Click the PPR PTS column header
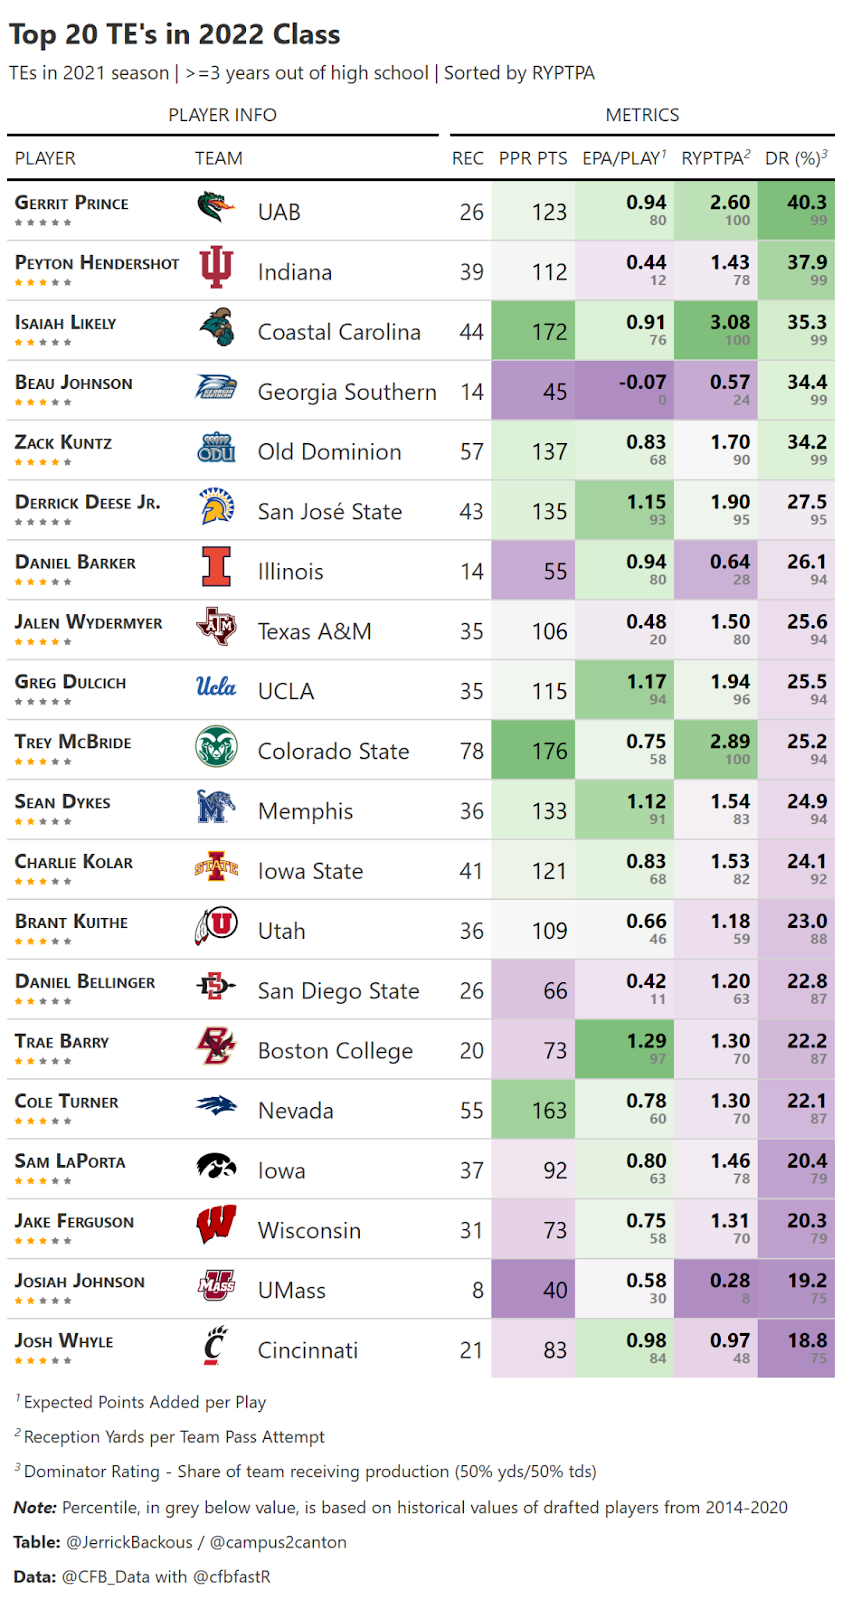 click(533, 158)
